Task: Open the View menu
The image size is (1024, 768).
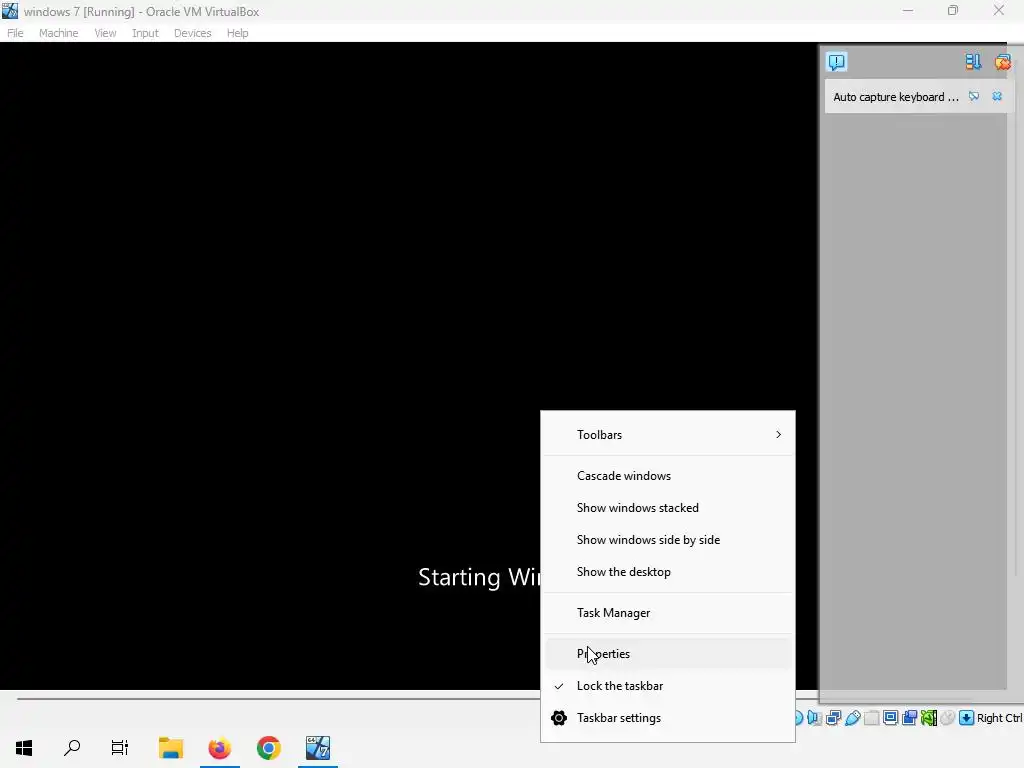Action: [x=105, y=33]
